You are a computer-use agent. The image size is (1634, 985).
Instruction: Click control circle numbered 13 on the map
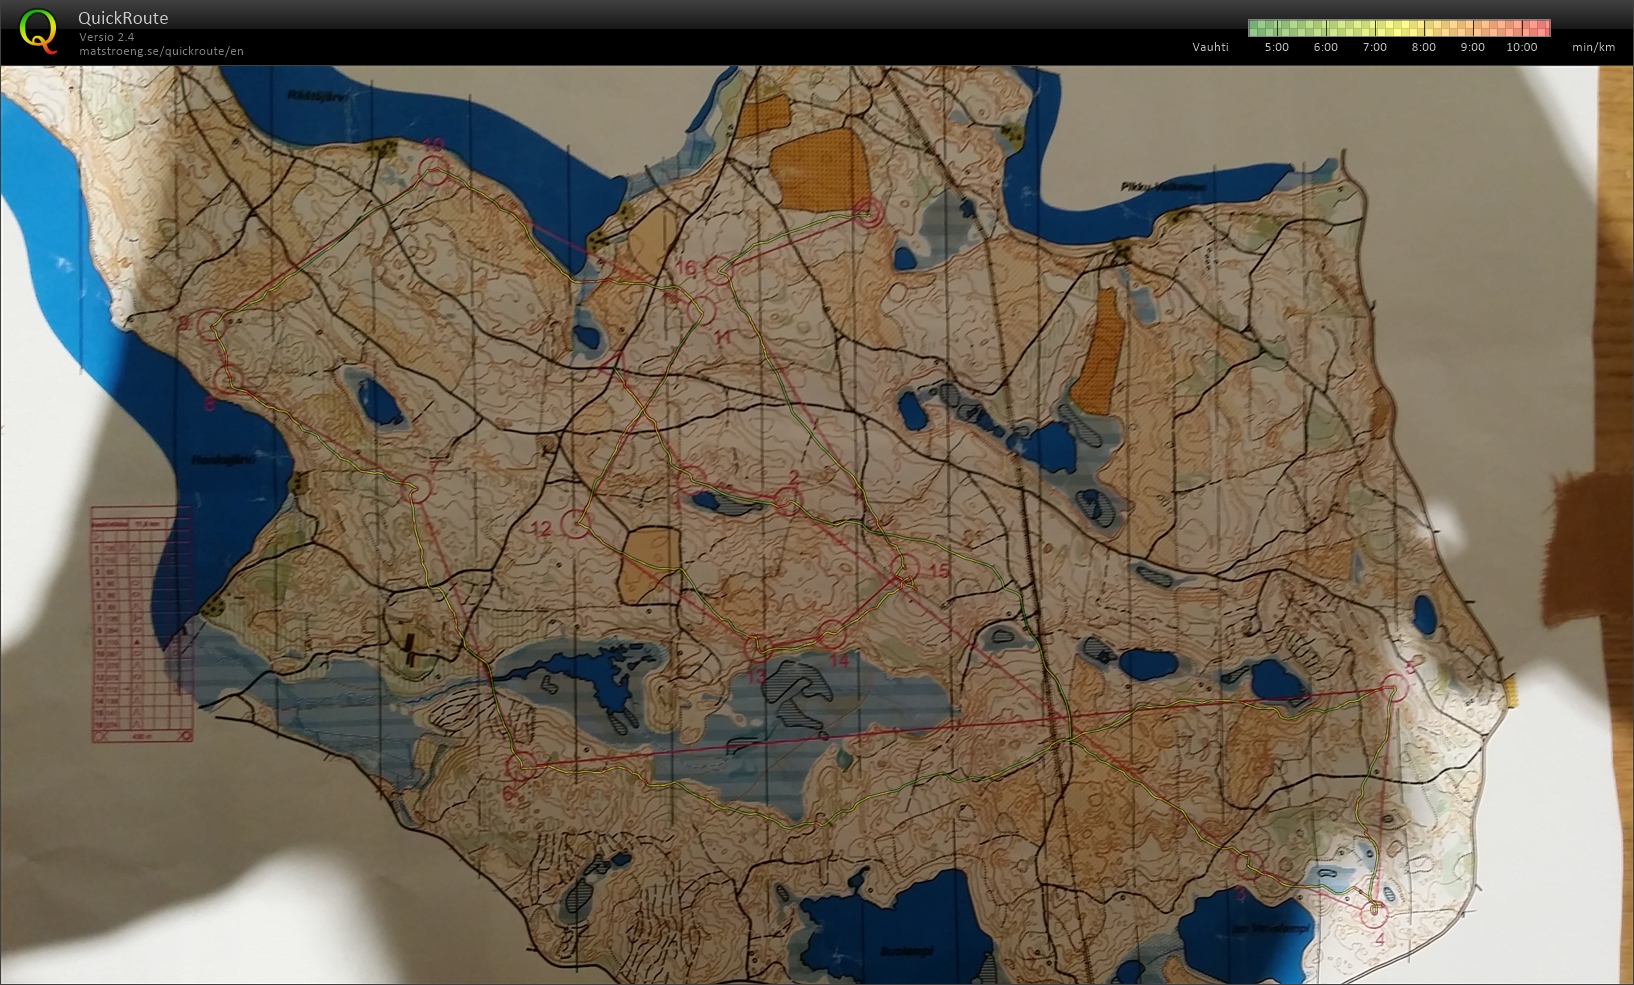pyautogui.click(x=757, y=646)
